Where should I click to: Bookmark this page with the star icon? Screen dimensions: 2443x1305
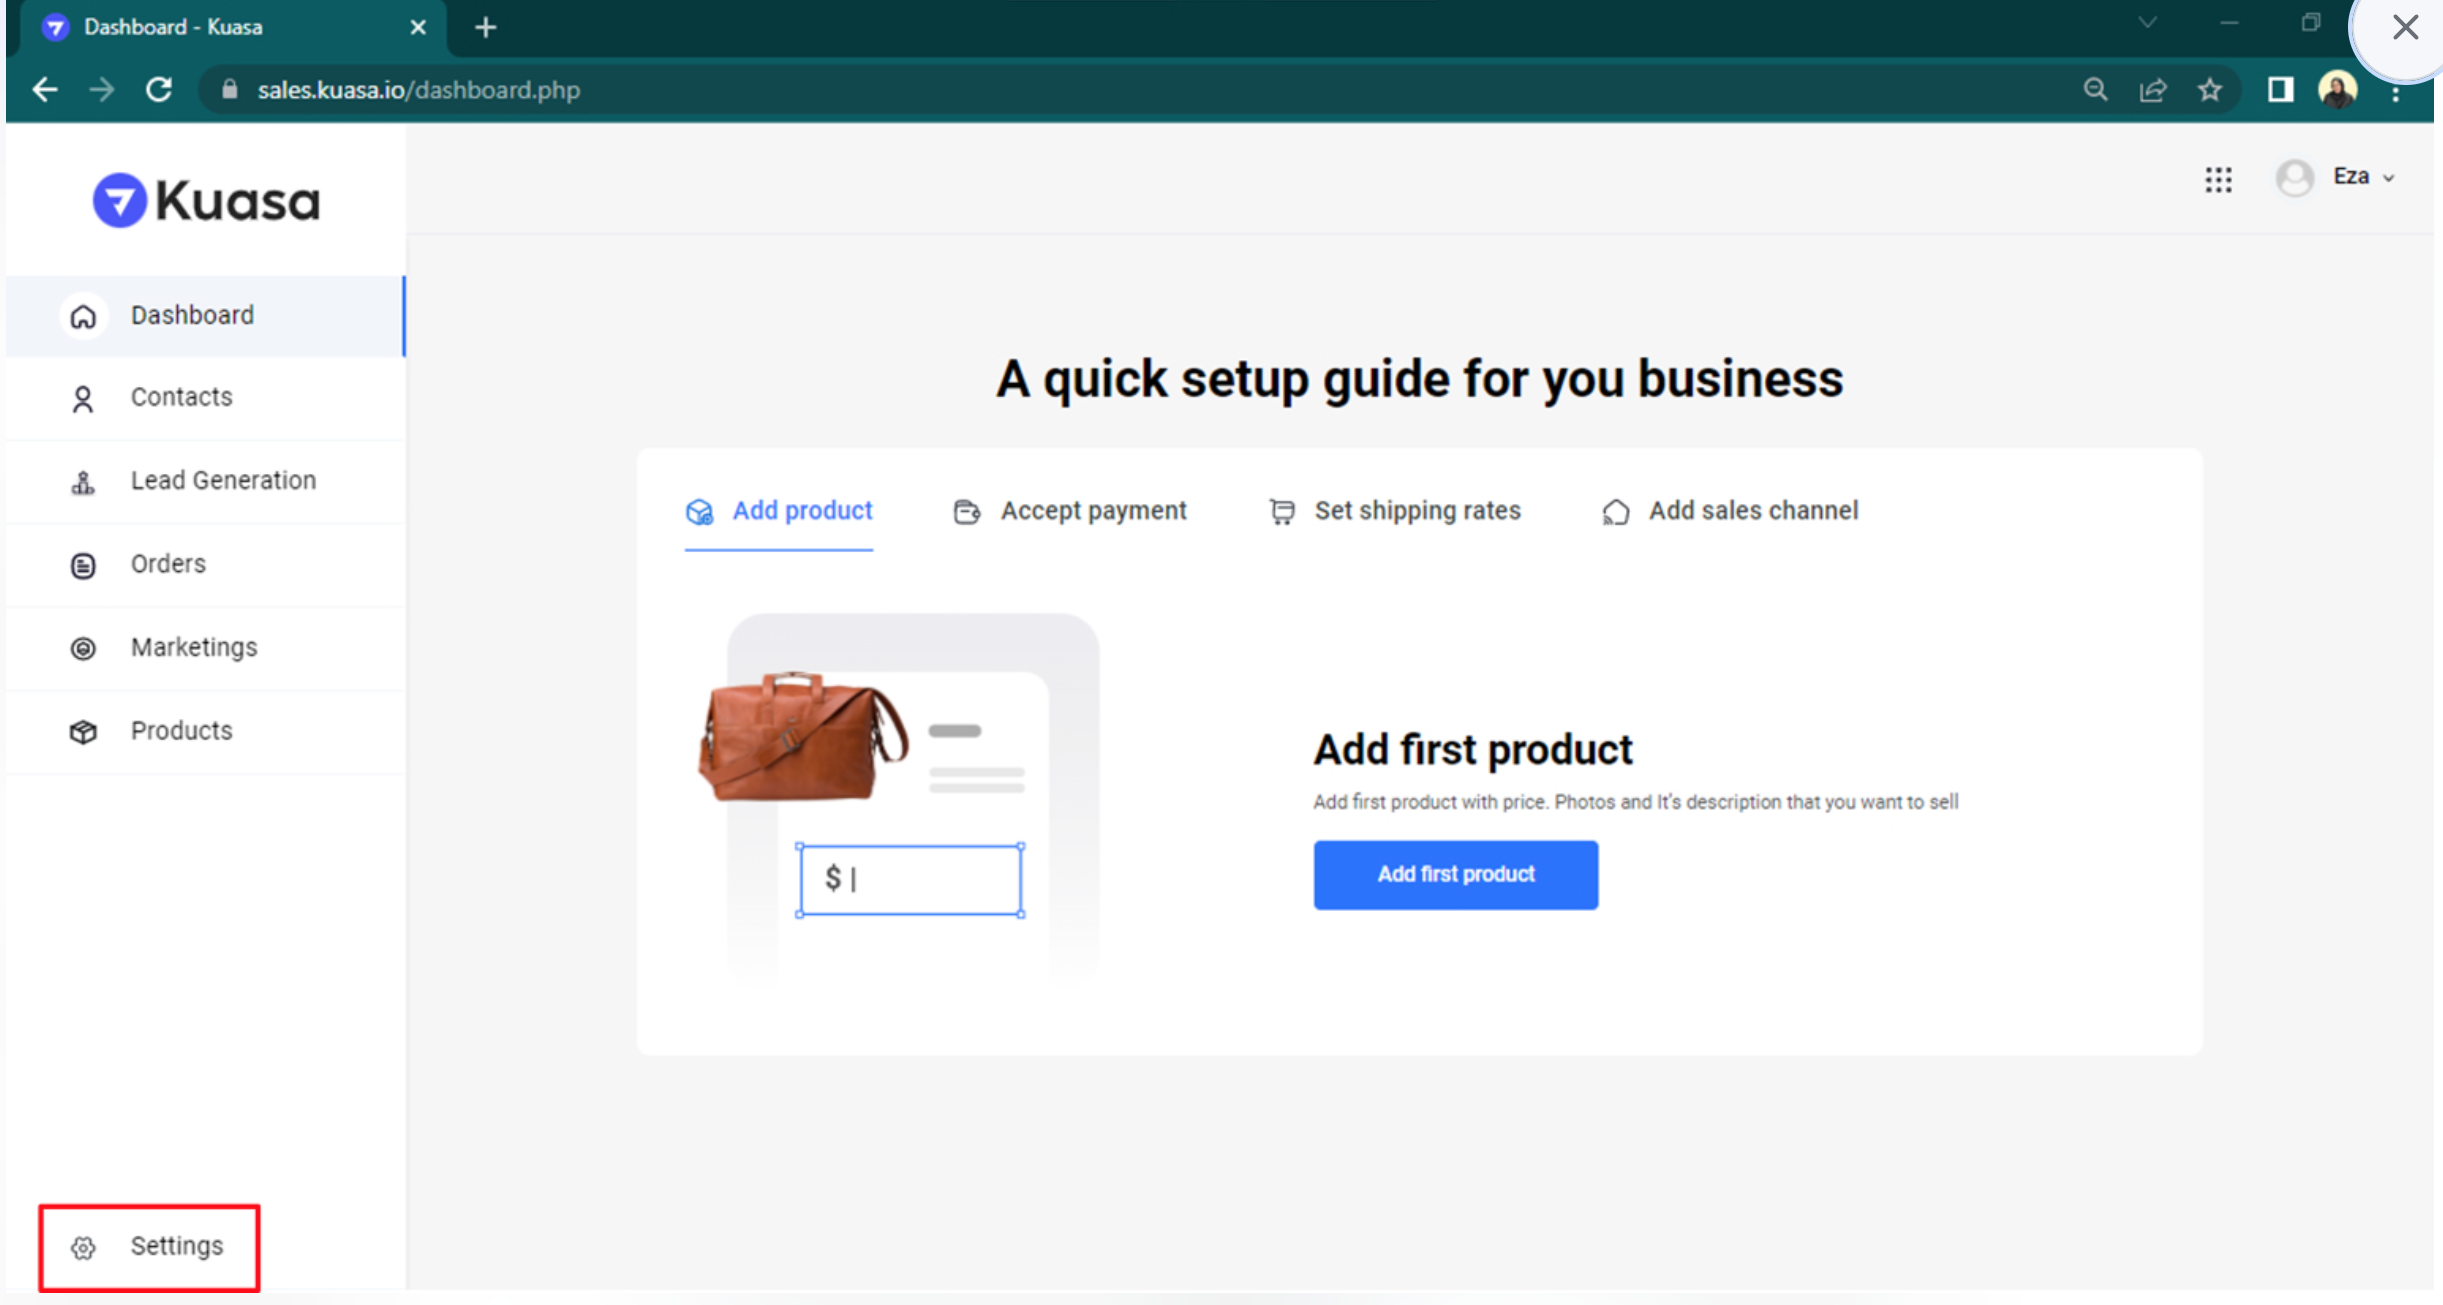coord(2209,90)
